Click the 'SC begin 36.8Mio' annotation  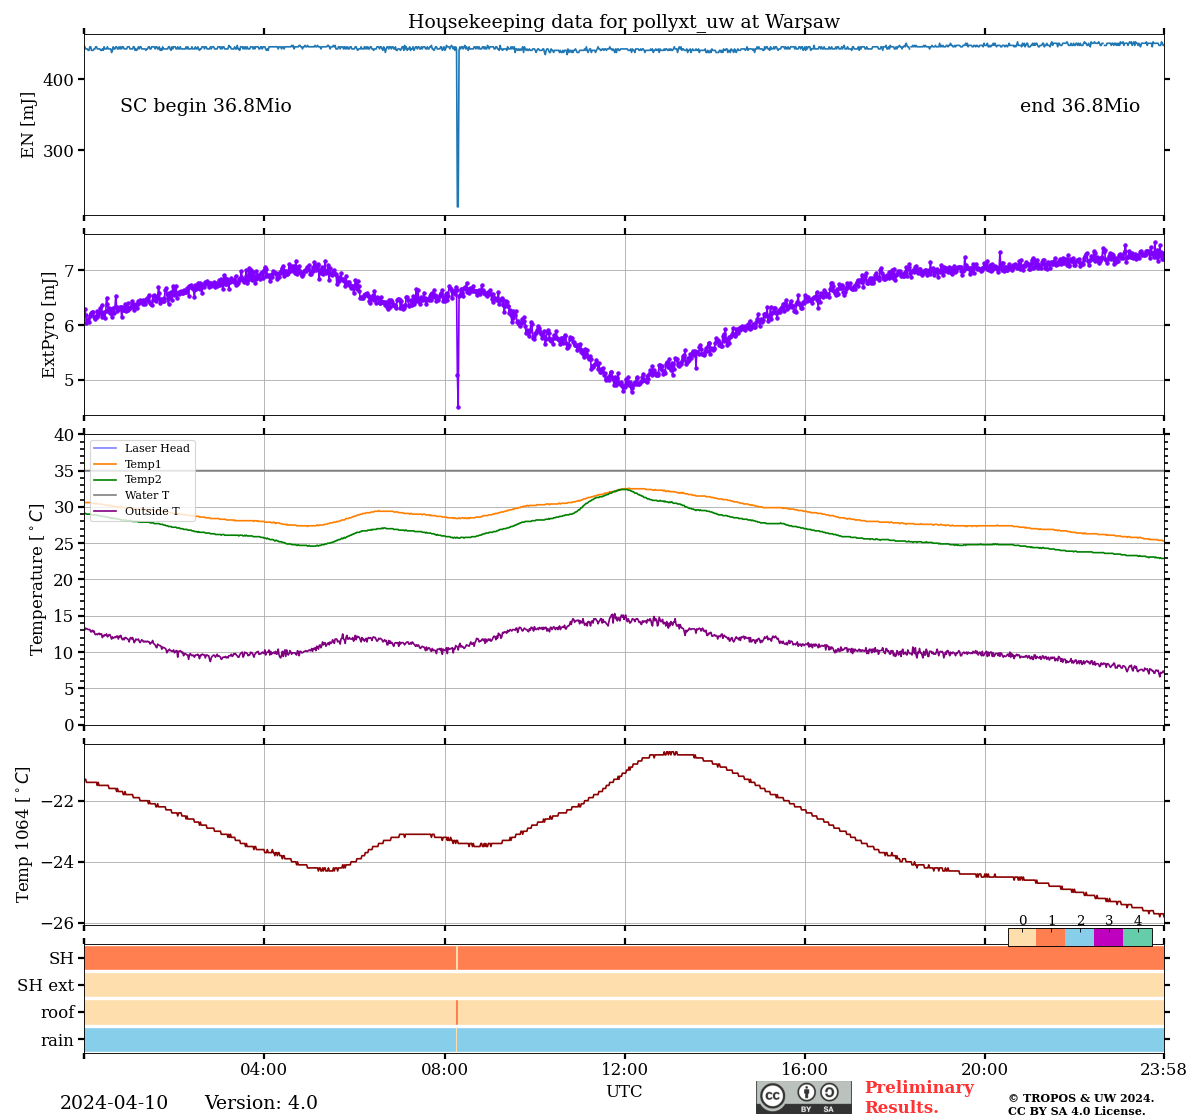coord(206,106)
